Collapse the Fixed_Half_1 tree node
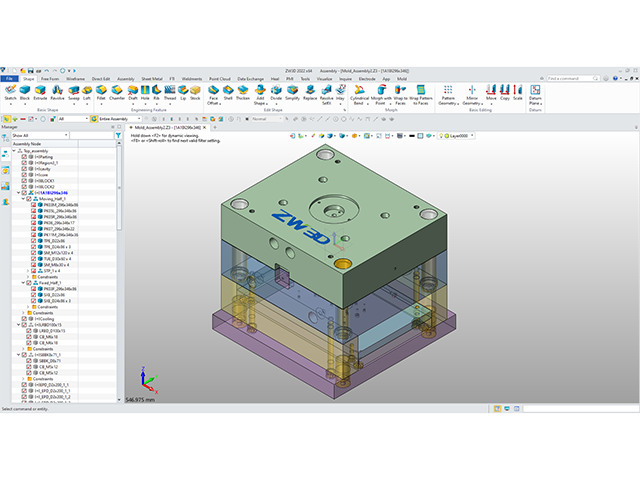Image resolution: width=640 pixels, height=480 pixels. [x=23, y=282]
